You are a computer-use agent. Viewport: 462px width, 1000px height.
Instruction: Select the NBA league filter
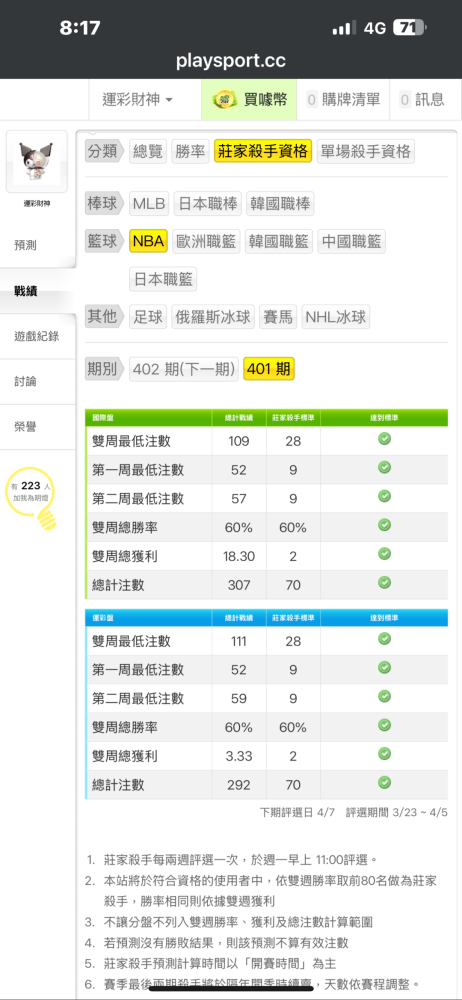click(x=149, y=241)
